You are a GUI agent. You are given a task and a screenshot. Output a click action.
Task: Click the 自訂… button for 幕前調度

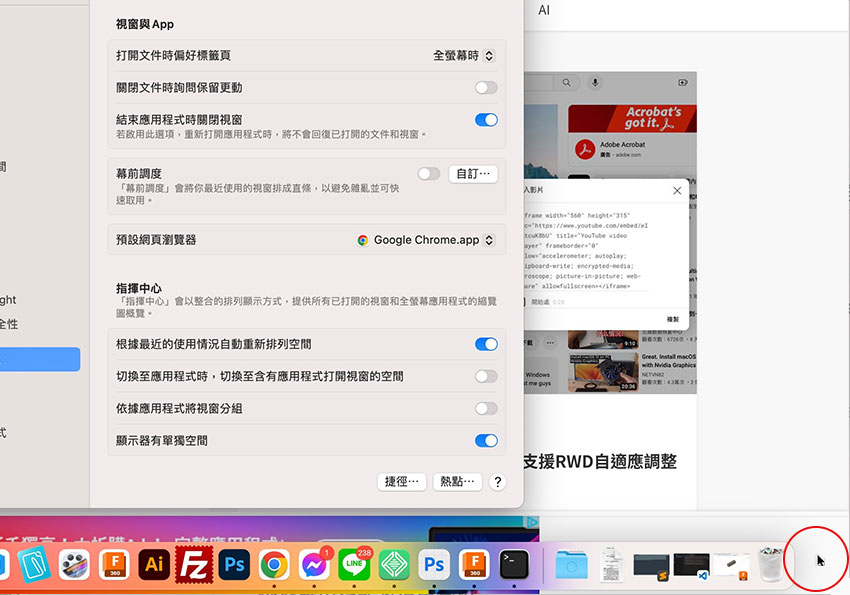pyautogui.click(x=473, y=174)
